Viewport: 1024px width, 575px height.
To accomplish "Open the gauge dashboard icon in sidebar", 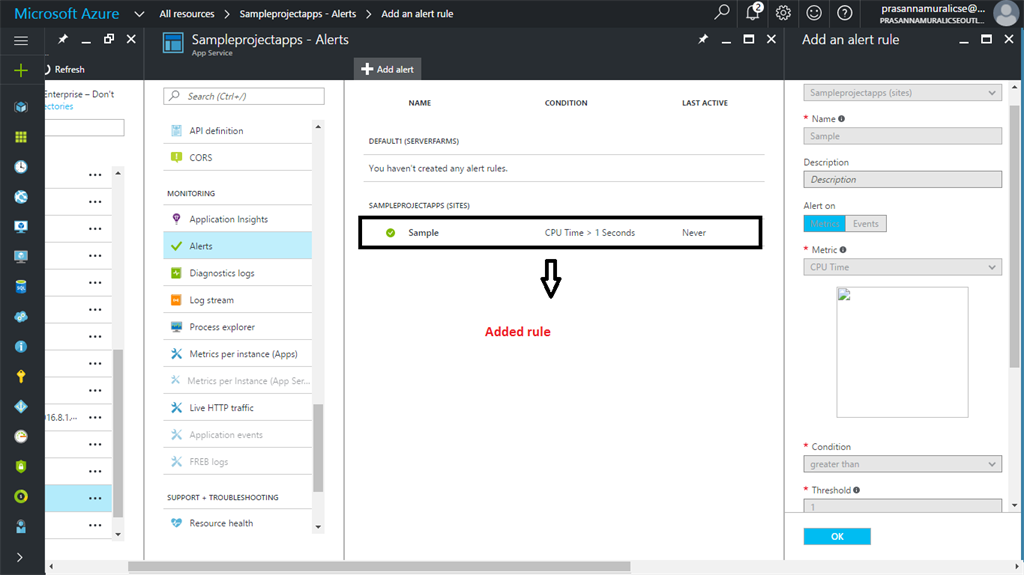I will 21,436.
